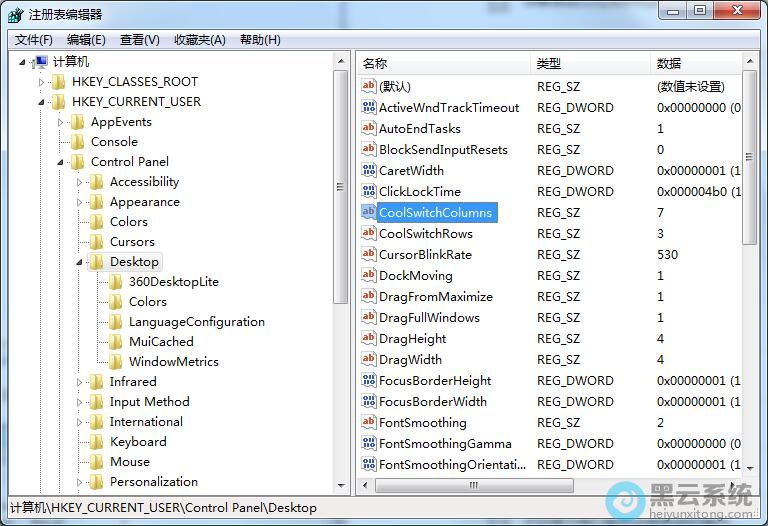The image size is (768, 526).
Task: Expand the AppEvents node arrow
Action: pos(61,122)
